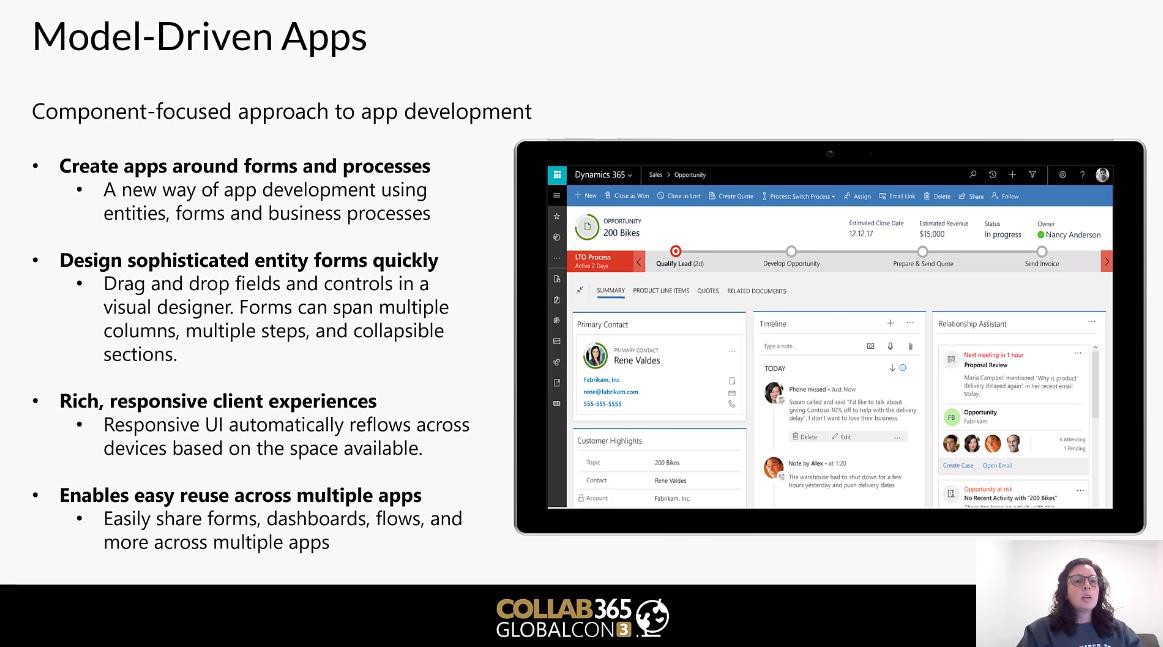Click Edit under the Phone missed entry
Viewport: 1163px width, 647px height.
(x=842, y=437)
